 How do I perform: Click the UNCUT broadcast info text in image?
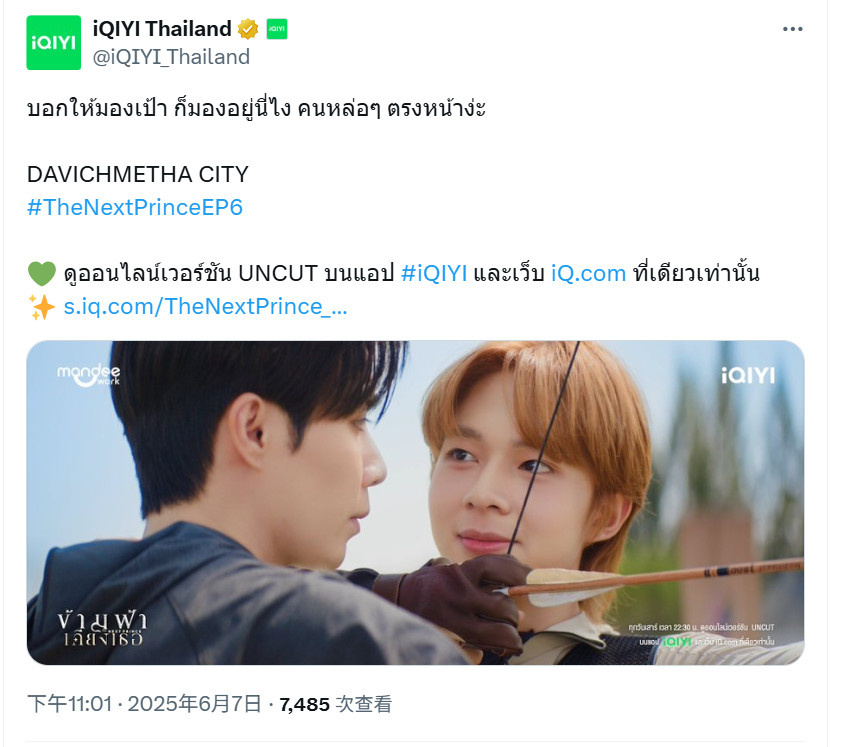pos(701,634)
